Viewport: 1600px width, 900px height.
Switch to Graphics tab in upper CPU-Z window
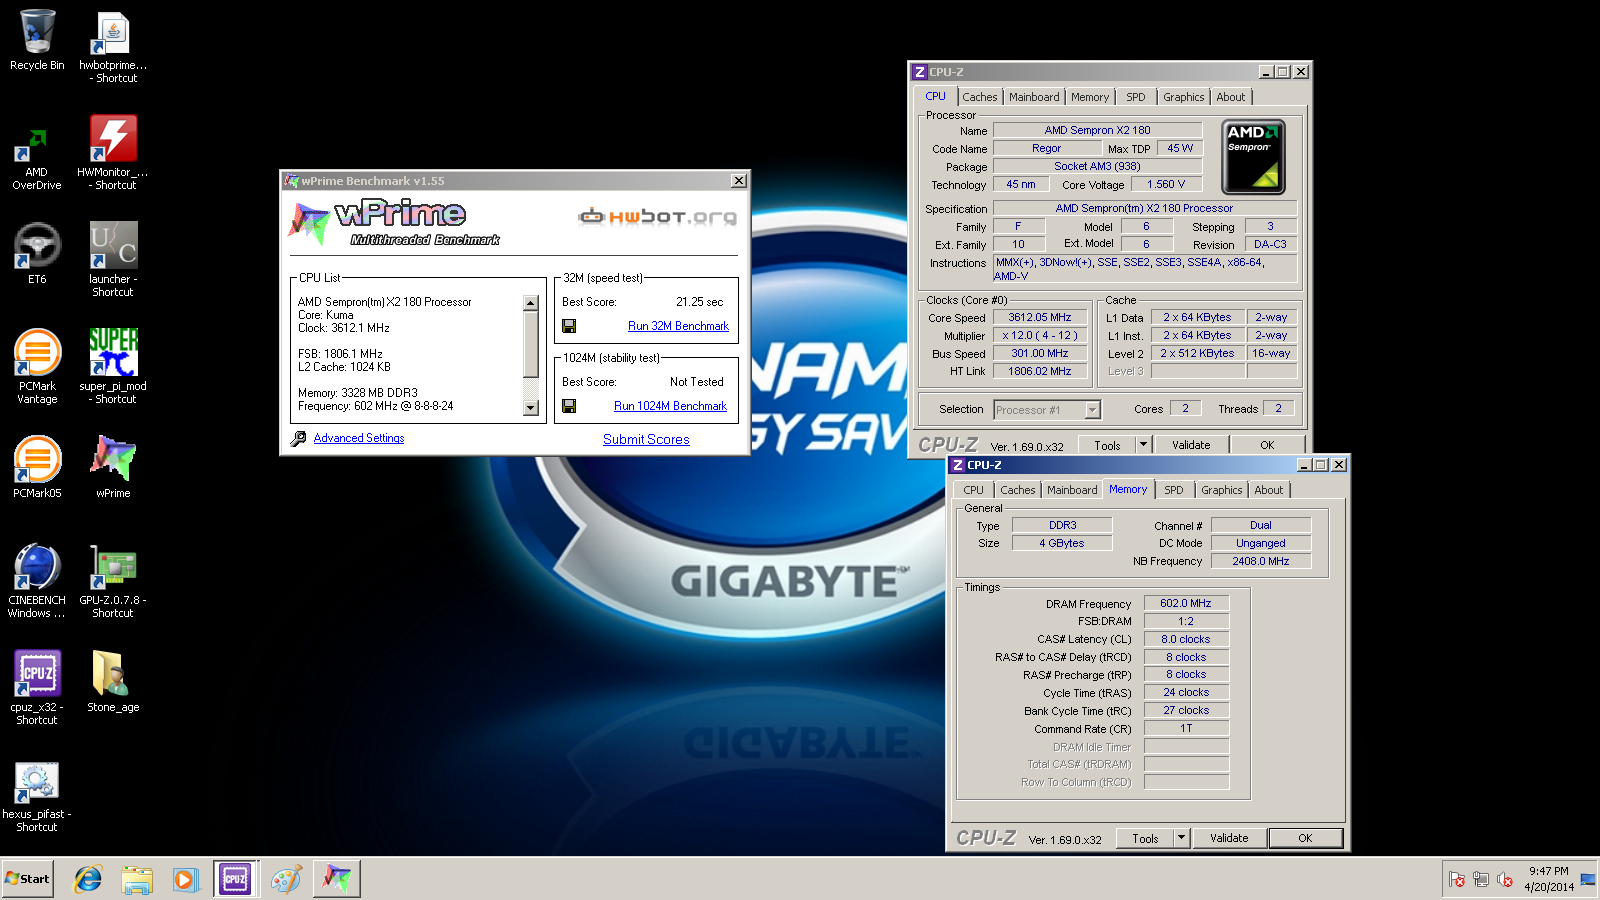(x=1184, y=97)
